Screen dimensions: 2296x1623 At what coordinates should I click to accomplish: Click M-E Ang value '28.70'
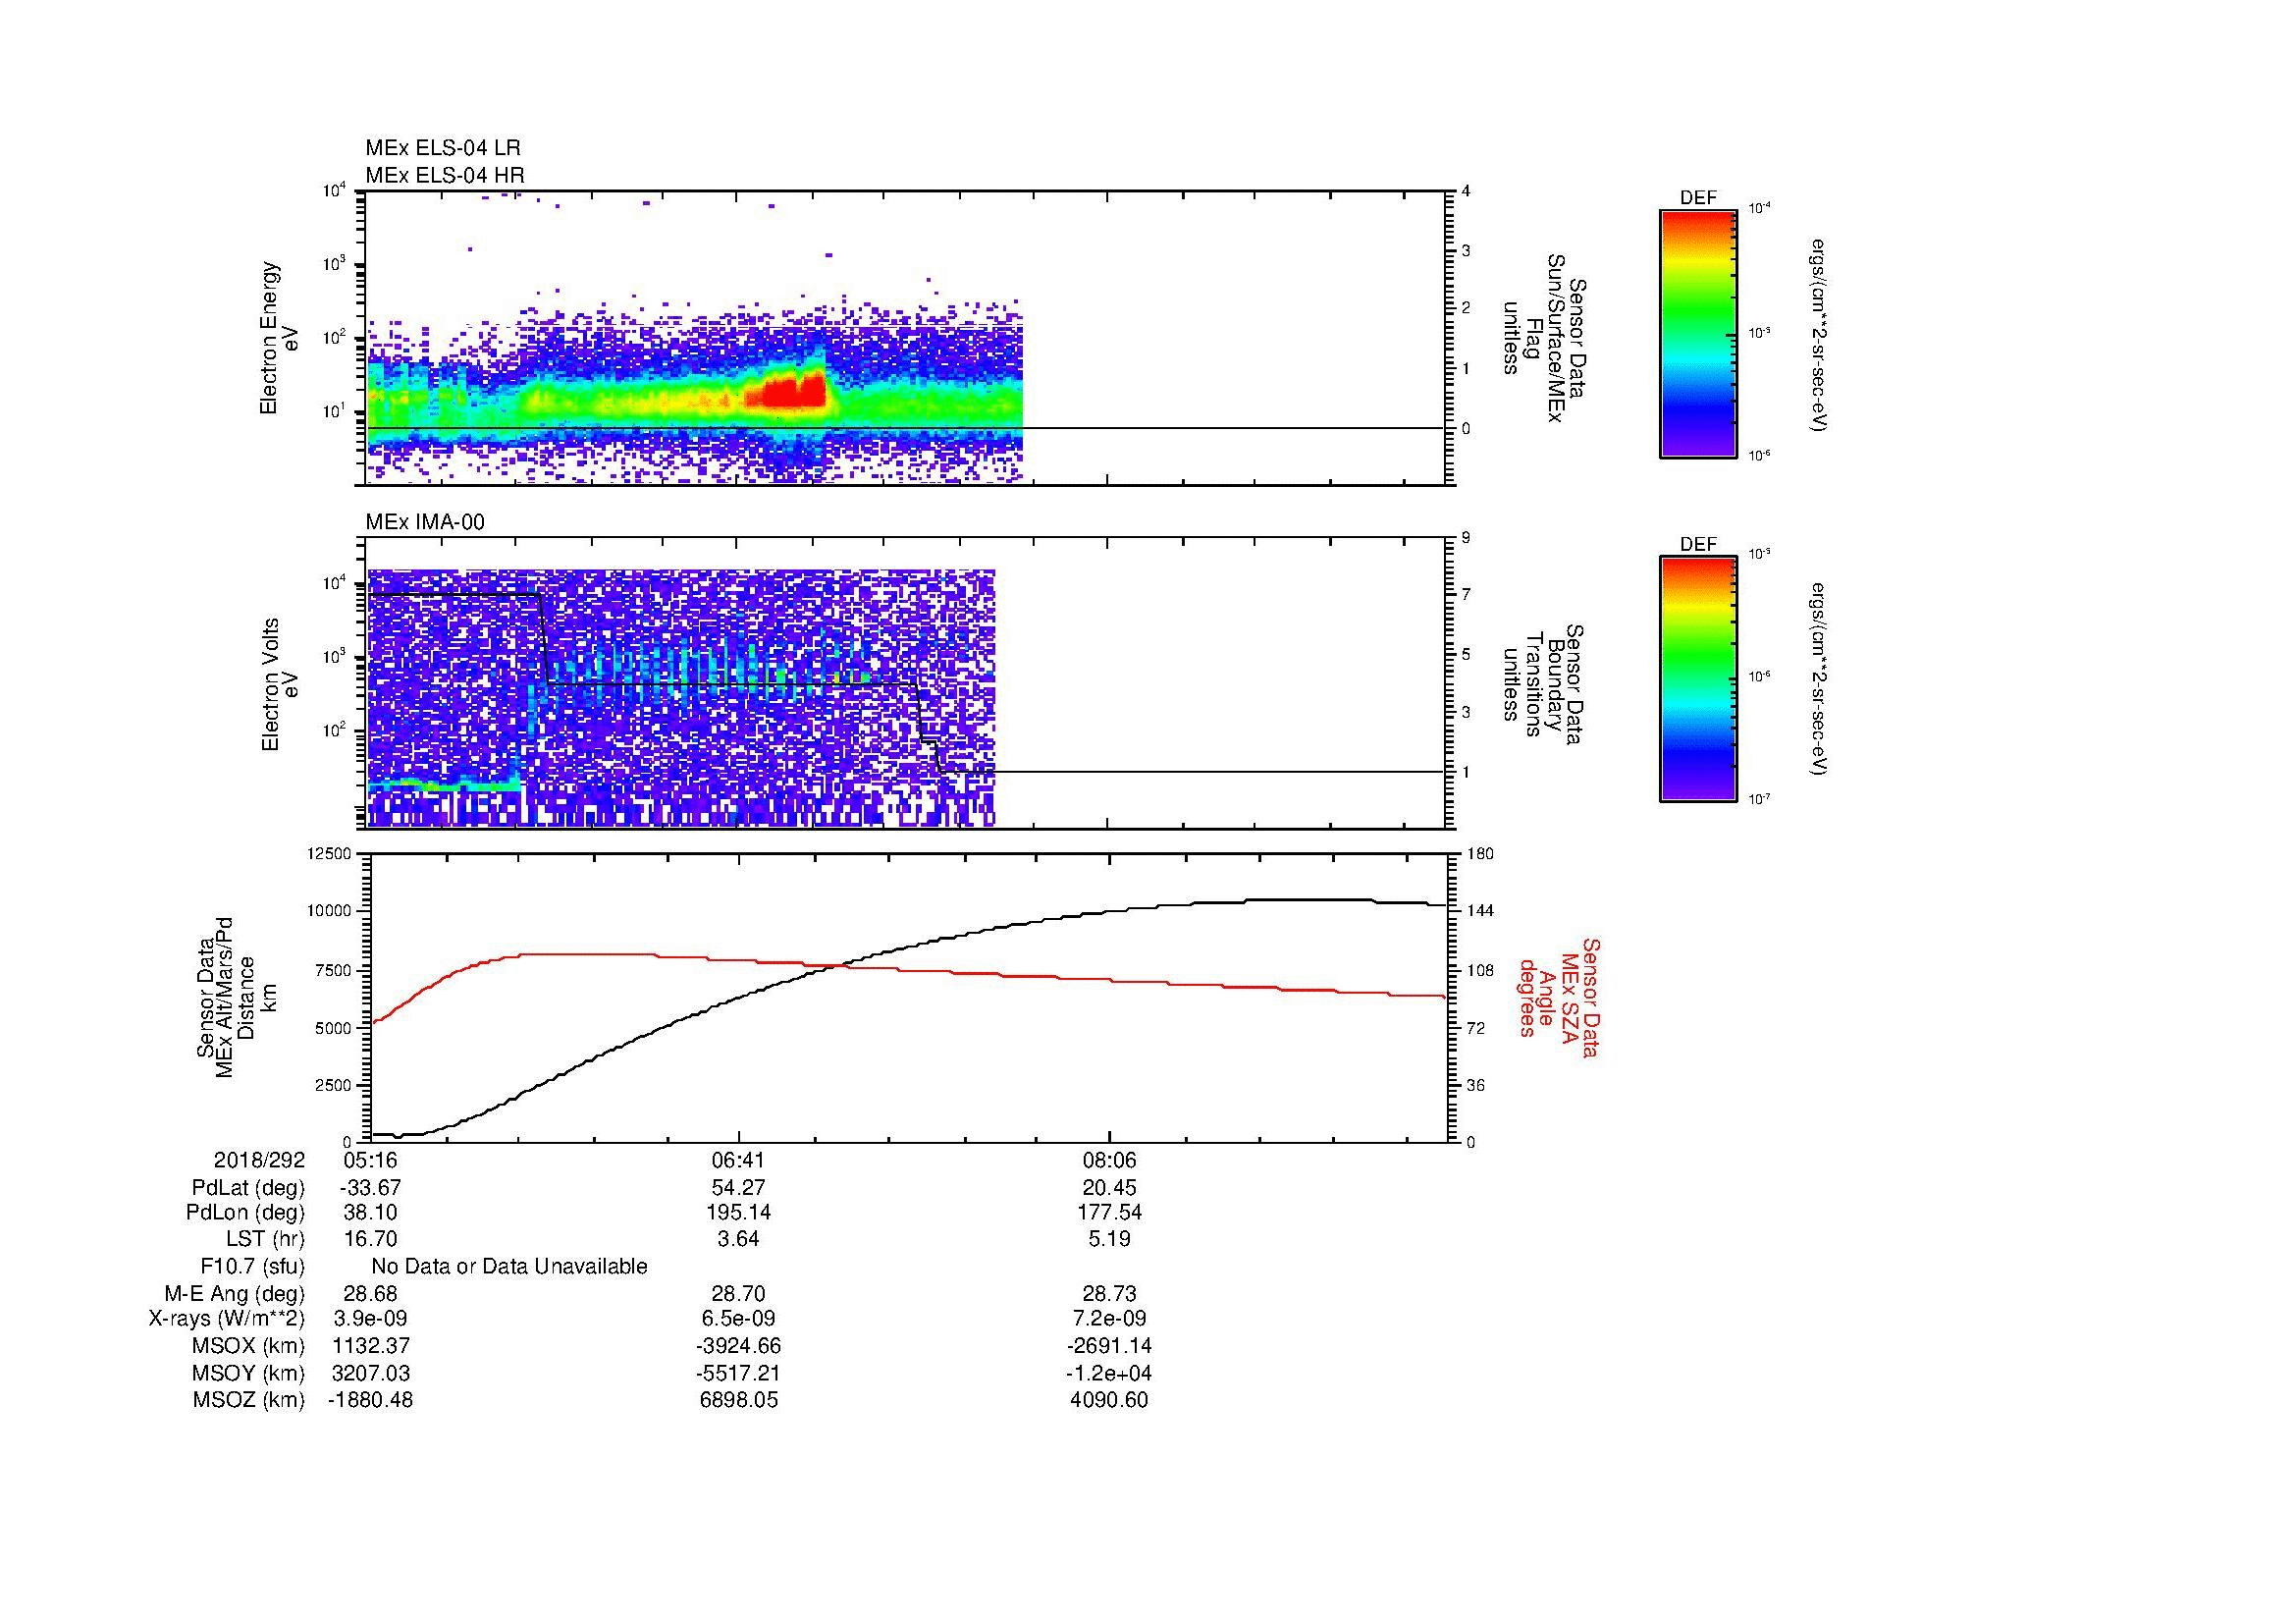click(x=738, y=1294)
